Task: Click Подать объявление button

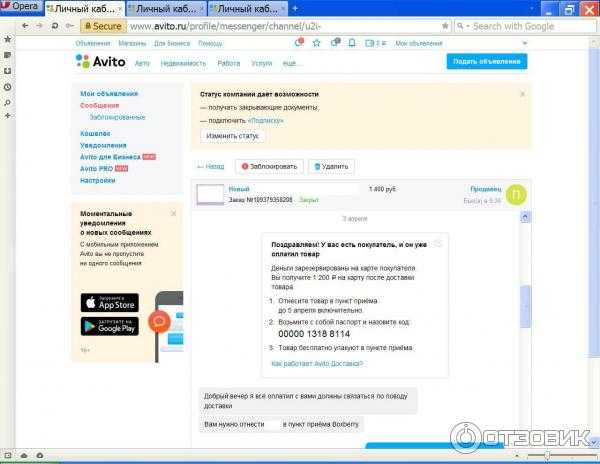Action: tap(487, 61)
